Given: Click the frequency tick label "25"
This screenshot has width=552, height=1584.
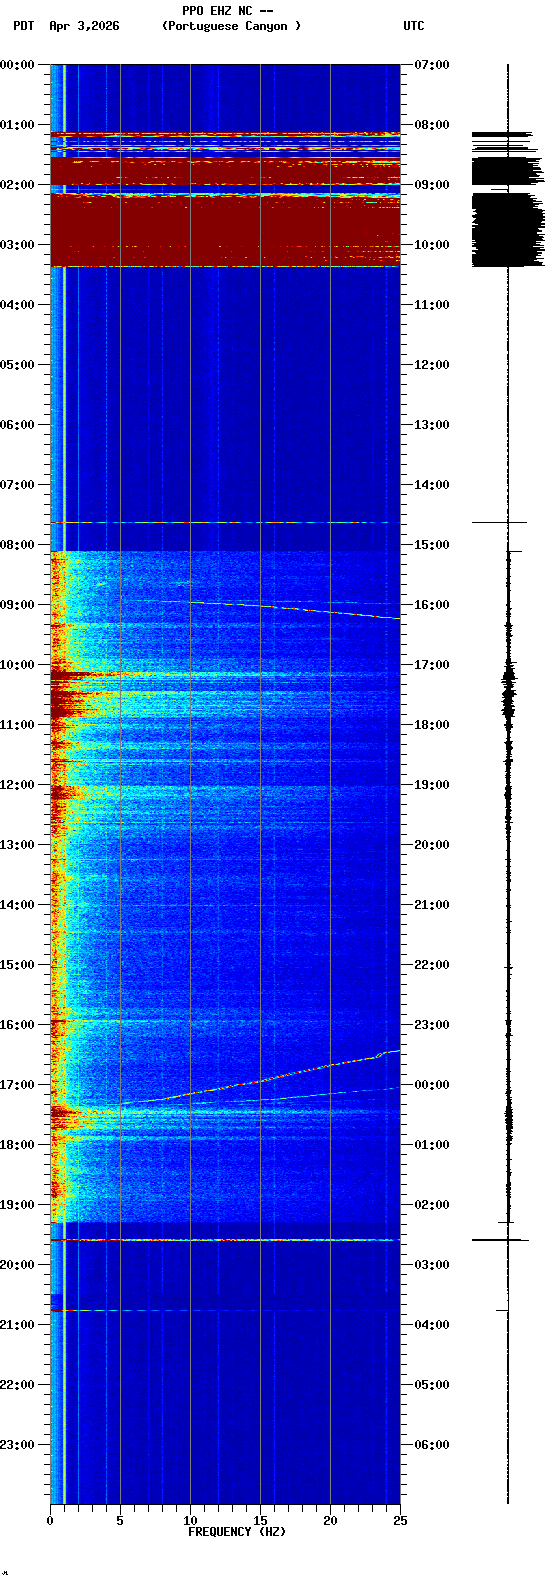Looking at the screenshot, I should (x=400, y=1521).
